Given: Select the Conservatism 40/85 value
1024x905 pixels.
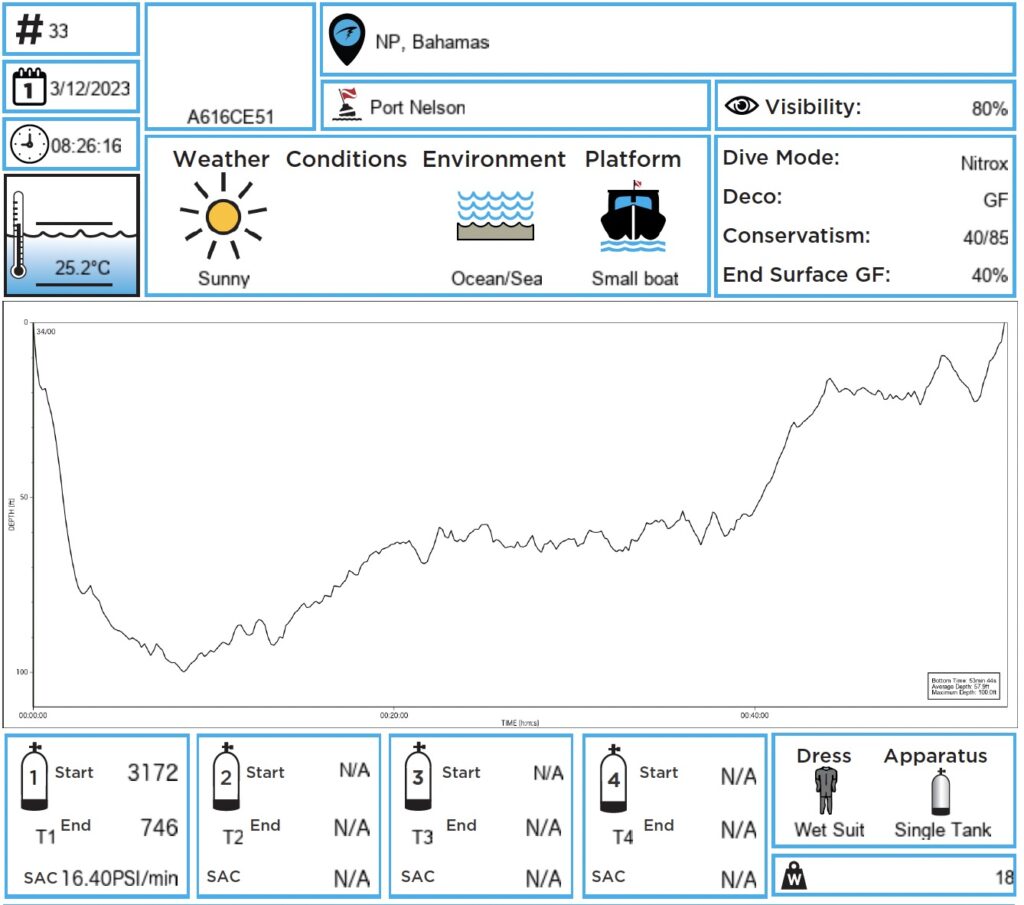Looking at the screenshot, I should [983, 238].
